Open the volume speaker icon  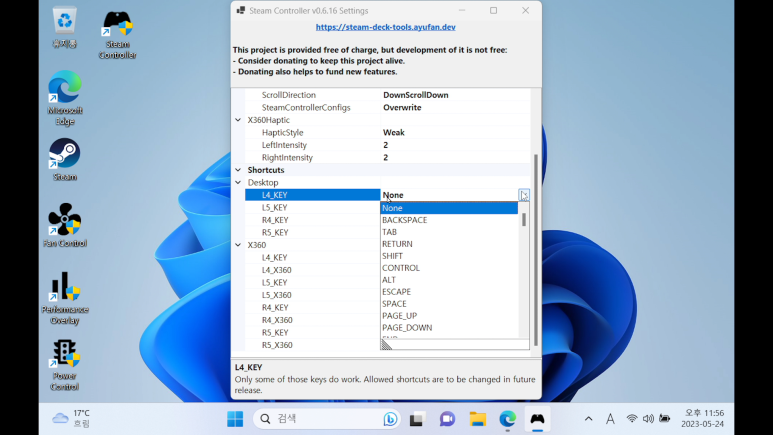pyautogui.click(x=648, y=418)
